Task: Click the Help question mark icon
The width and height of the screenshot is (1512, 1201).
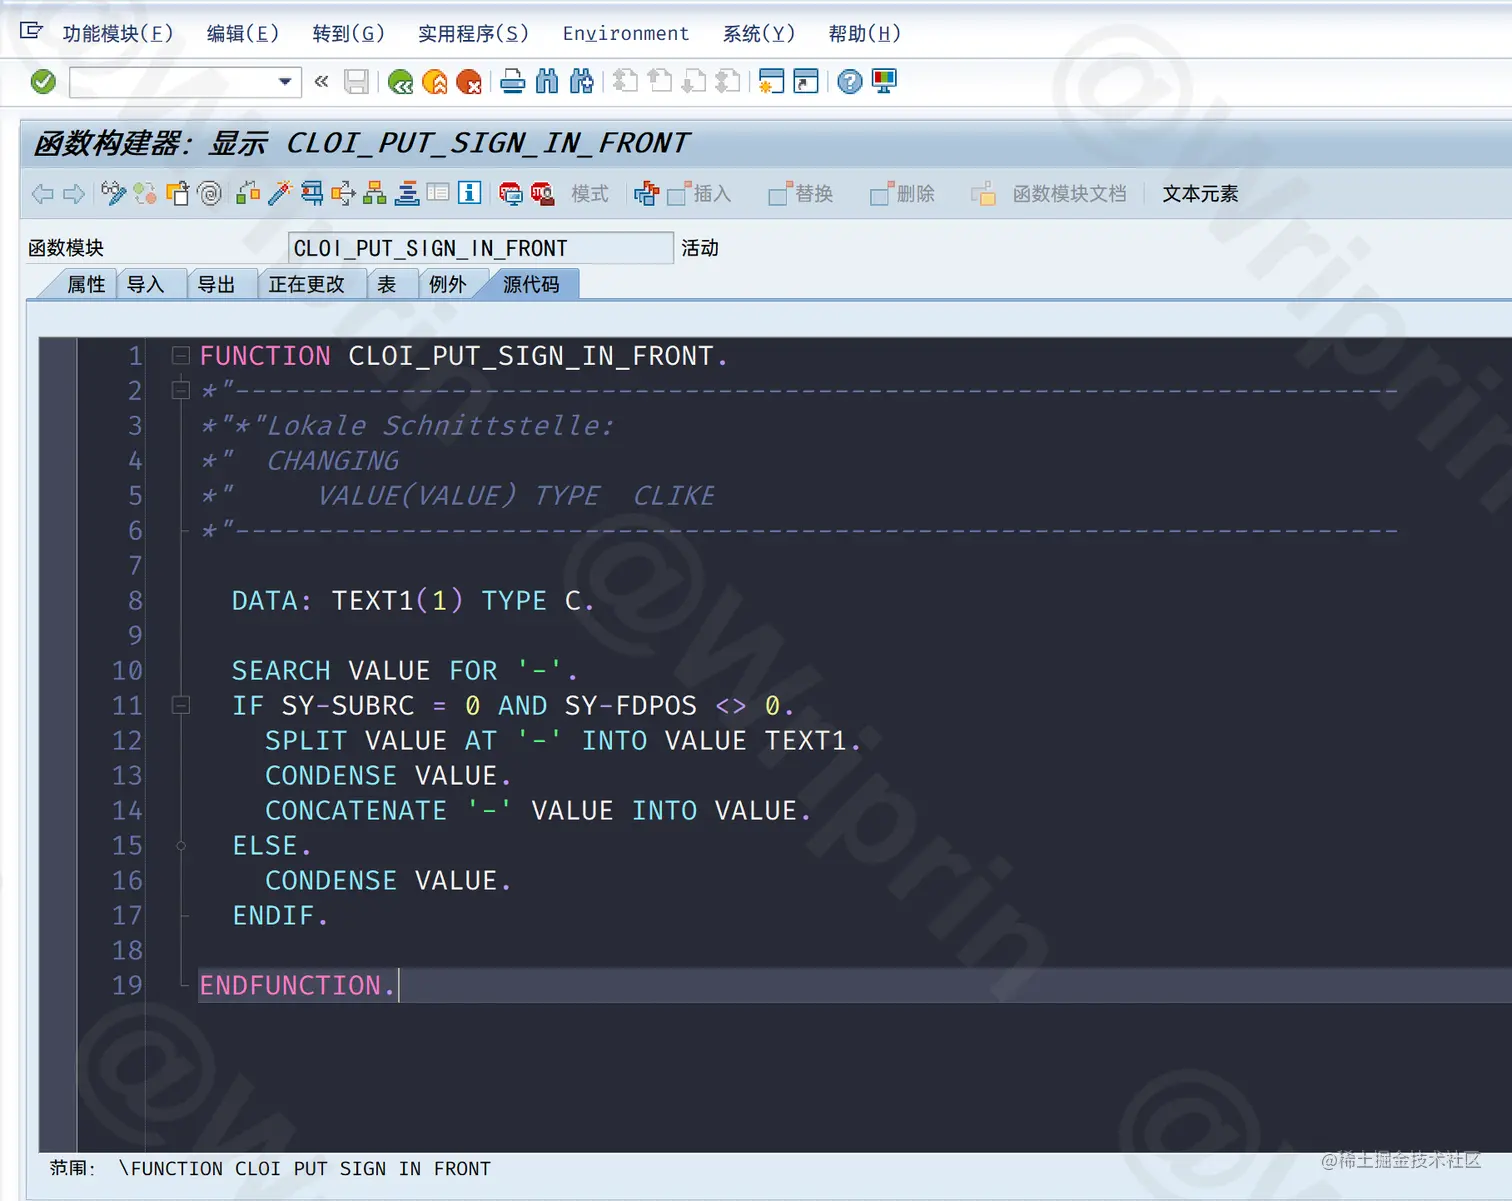Action: pos(849,82)
